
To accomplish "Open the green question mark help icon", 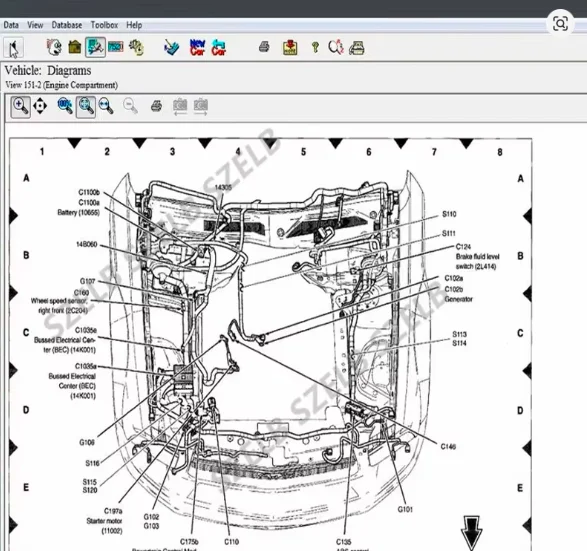I will pyautogui.click(x=315, y=47).
